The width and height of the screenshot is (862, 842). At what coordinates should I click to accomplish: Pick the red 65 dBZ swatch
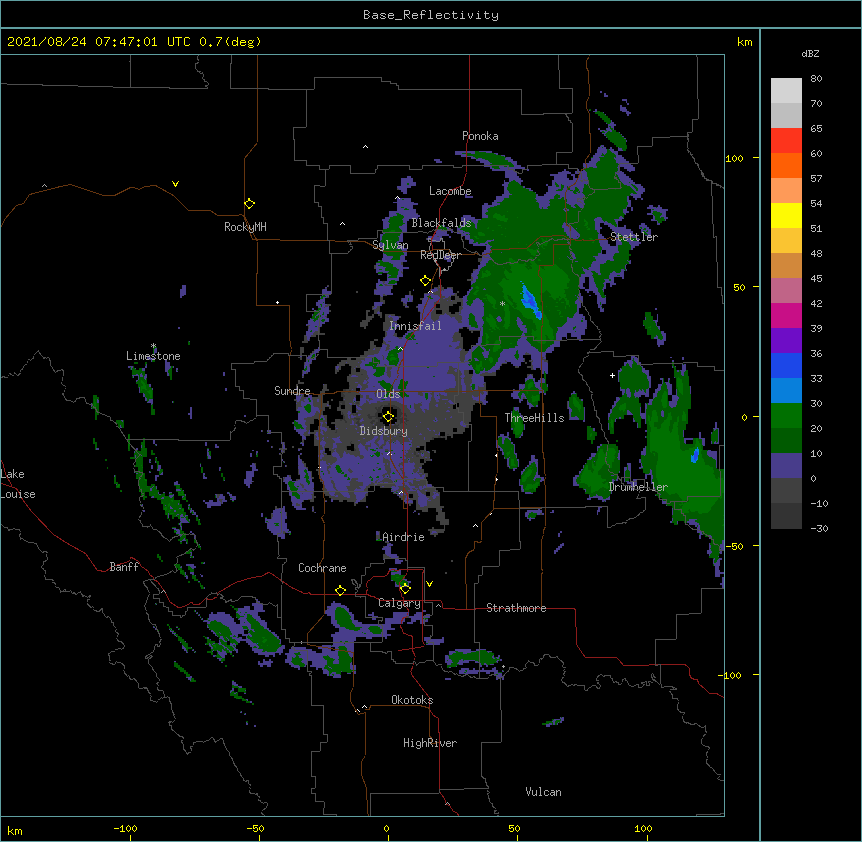[786, 140]
